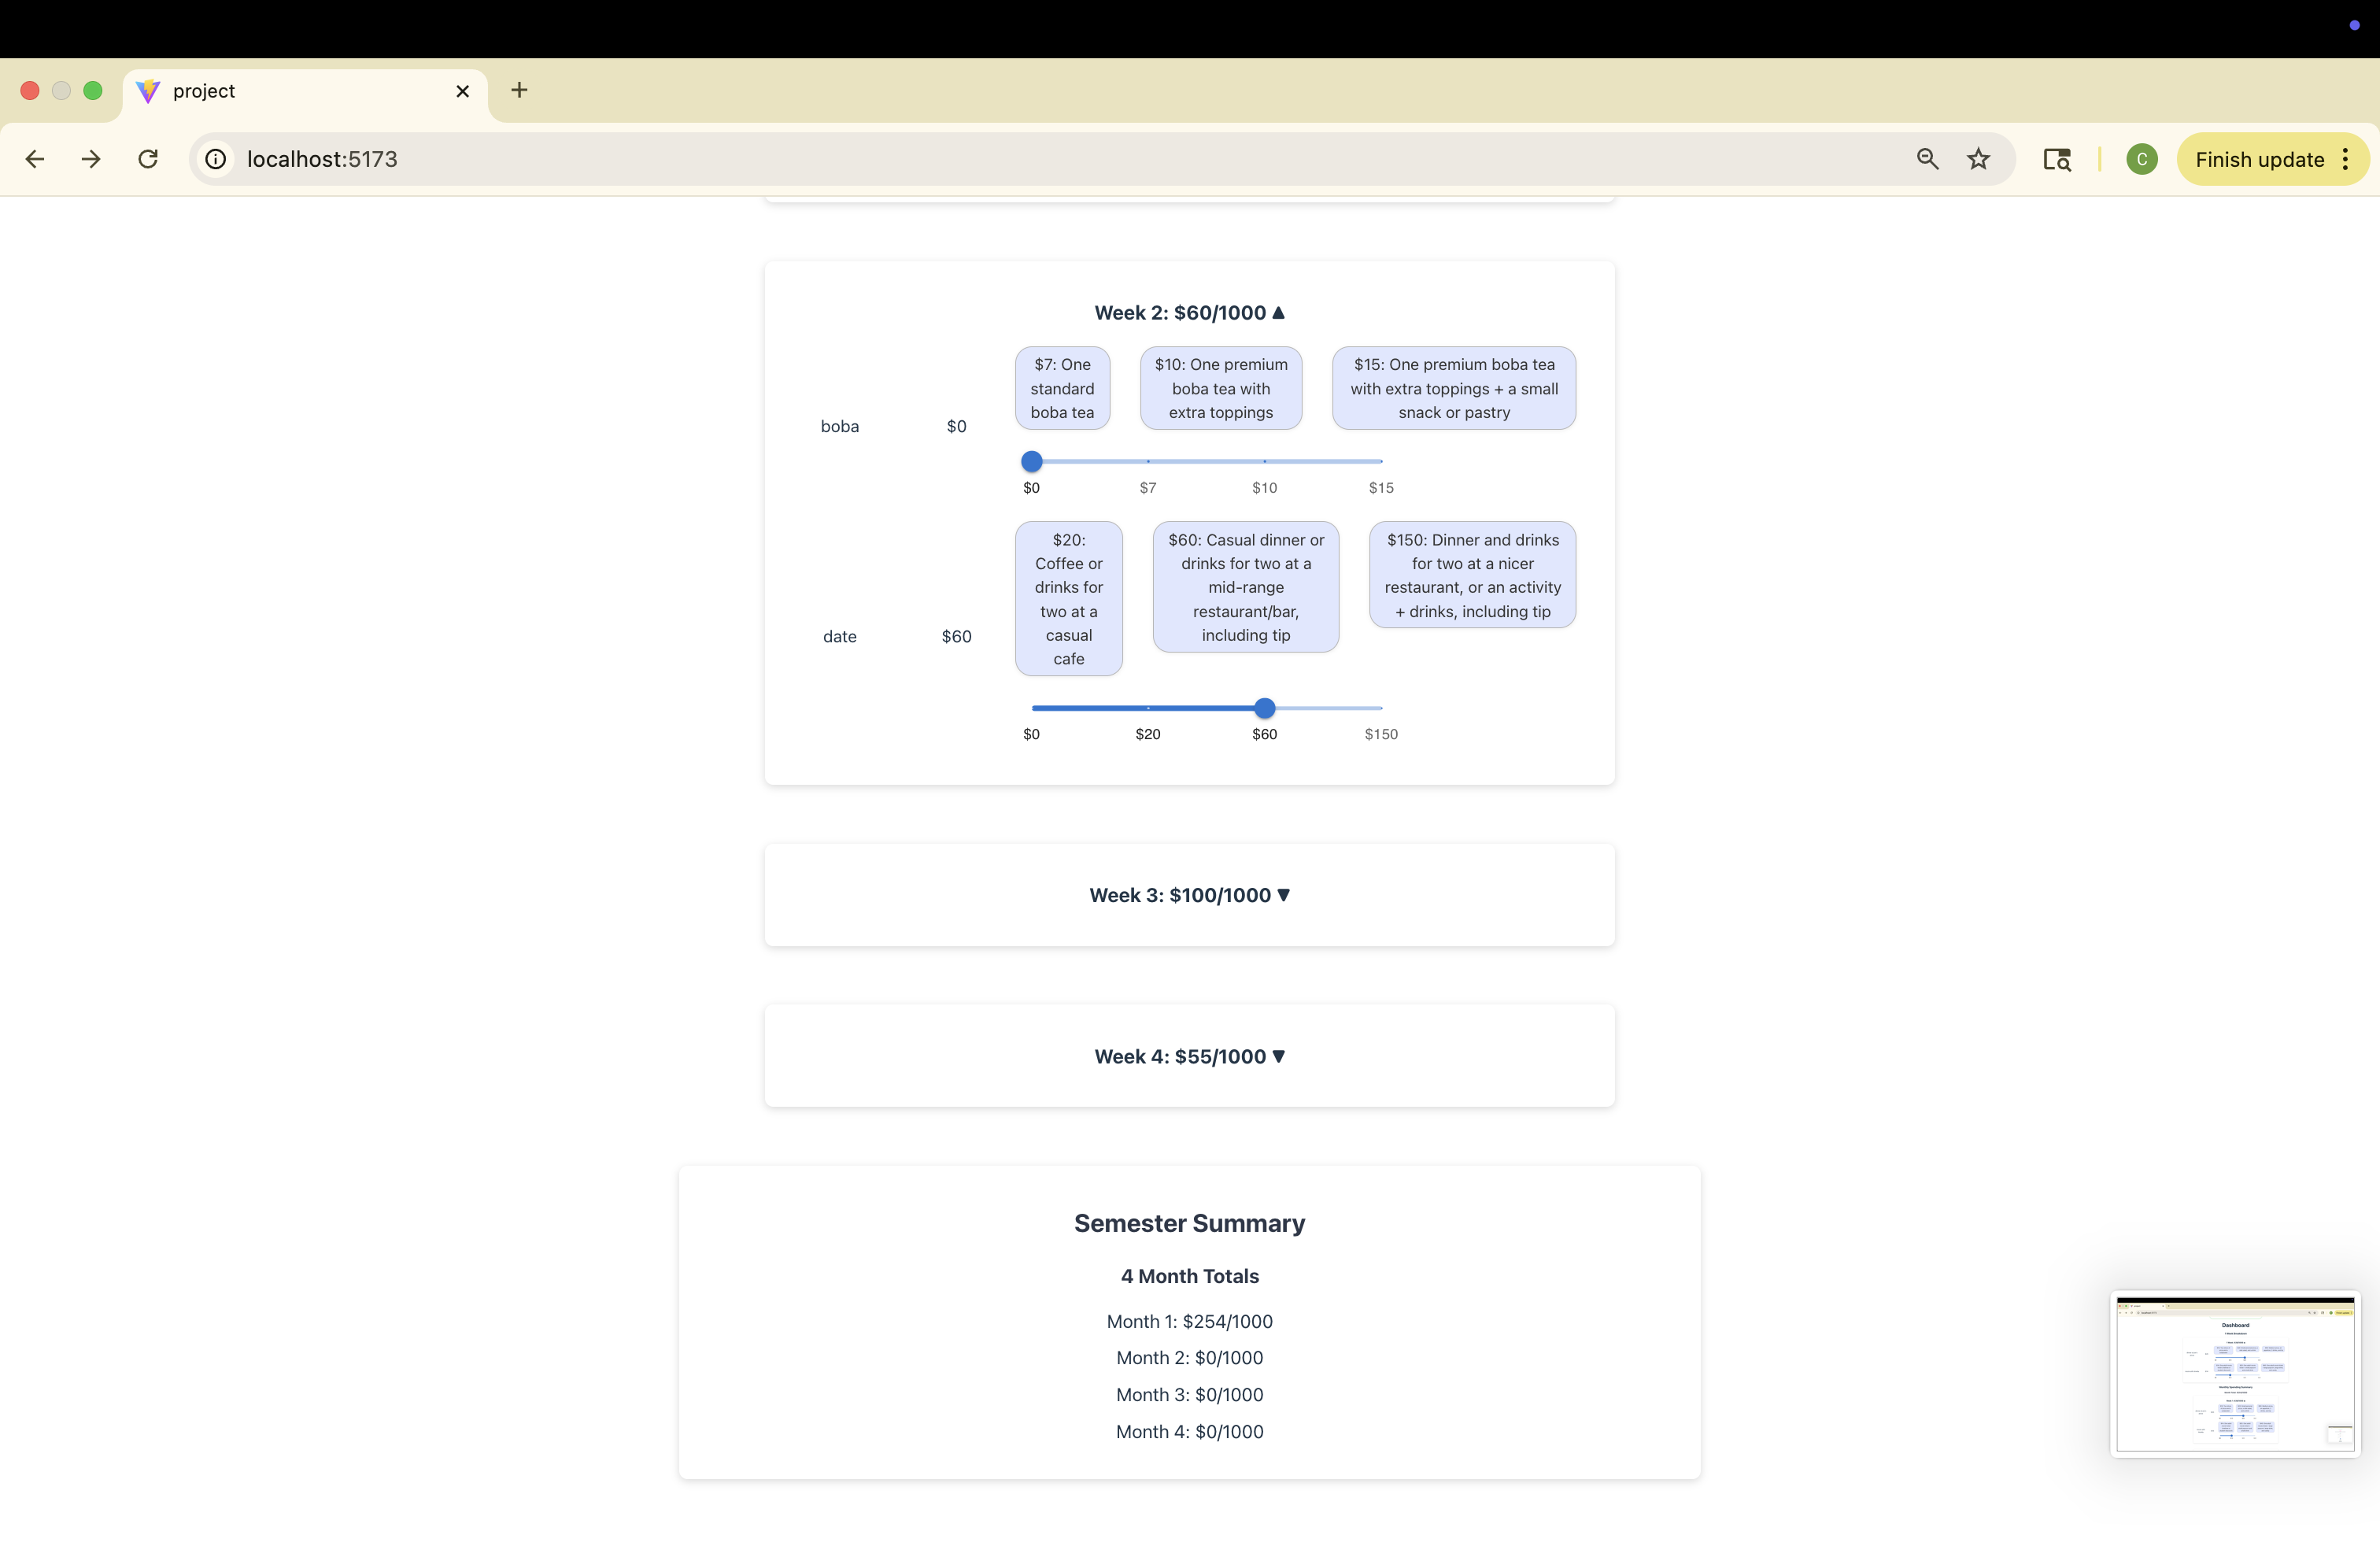This screenshot has width=2380, height=1546.
Task: Click the date slider handle at $60
Action: pyautogui.click(x=1264, y=708)
